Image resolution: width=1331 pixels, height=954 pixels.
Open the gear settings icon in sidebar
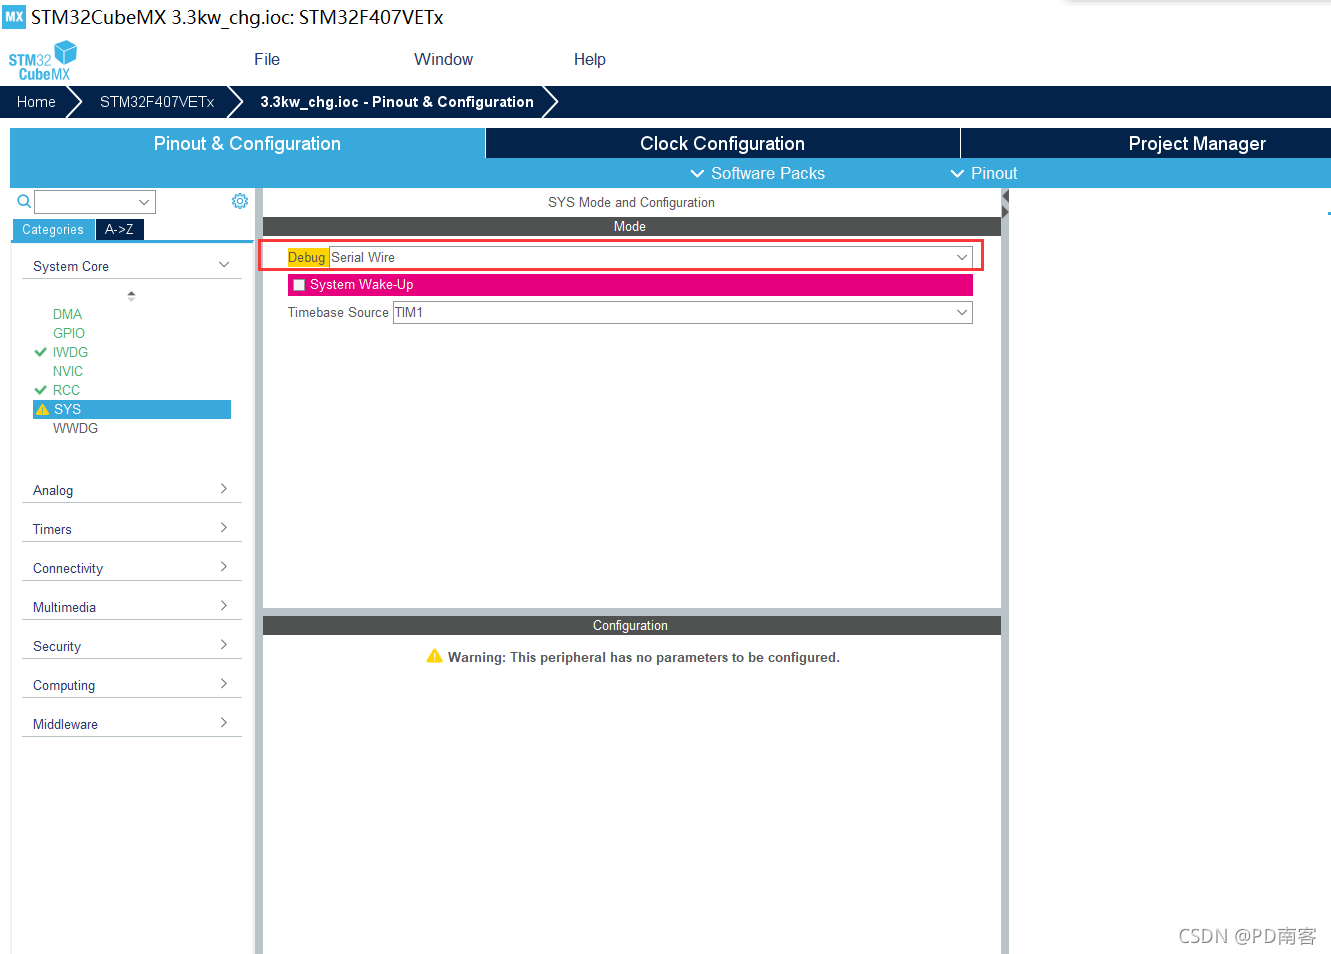(240, 201)
